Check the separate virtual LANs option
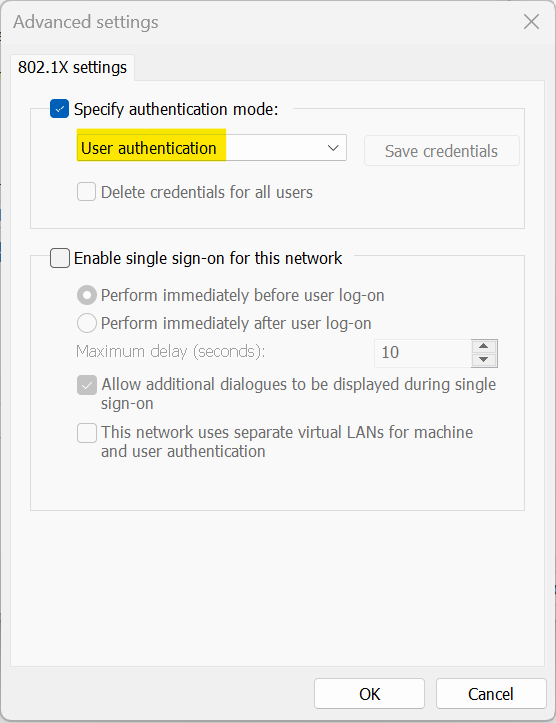Image resolution: width=556 pixels, height=723 pixels. [x=87, y=433]
